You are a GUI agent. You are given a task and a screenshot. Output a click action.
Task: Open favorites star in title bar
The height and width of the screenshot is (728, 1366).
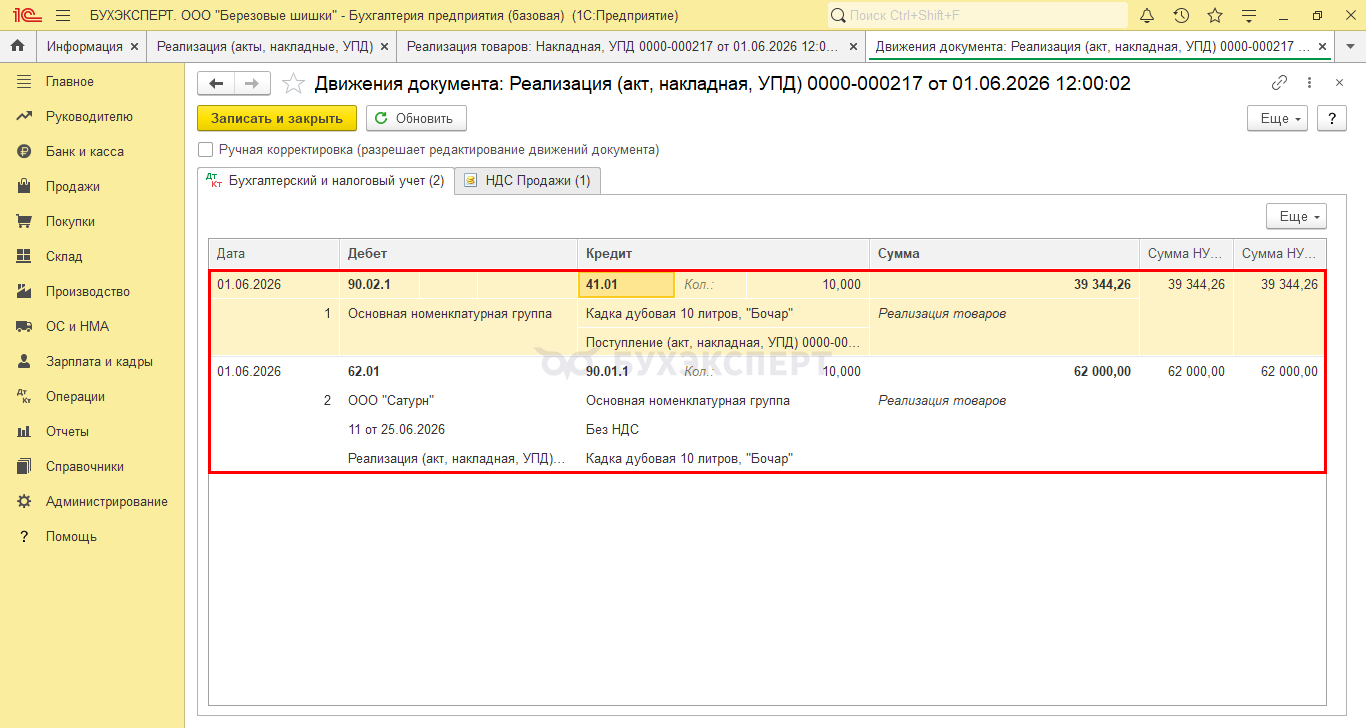[1215, 16]
